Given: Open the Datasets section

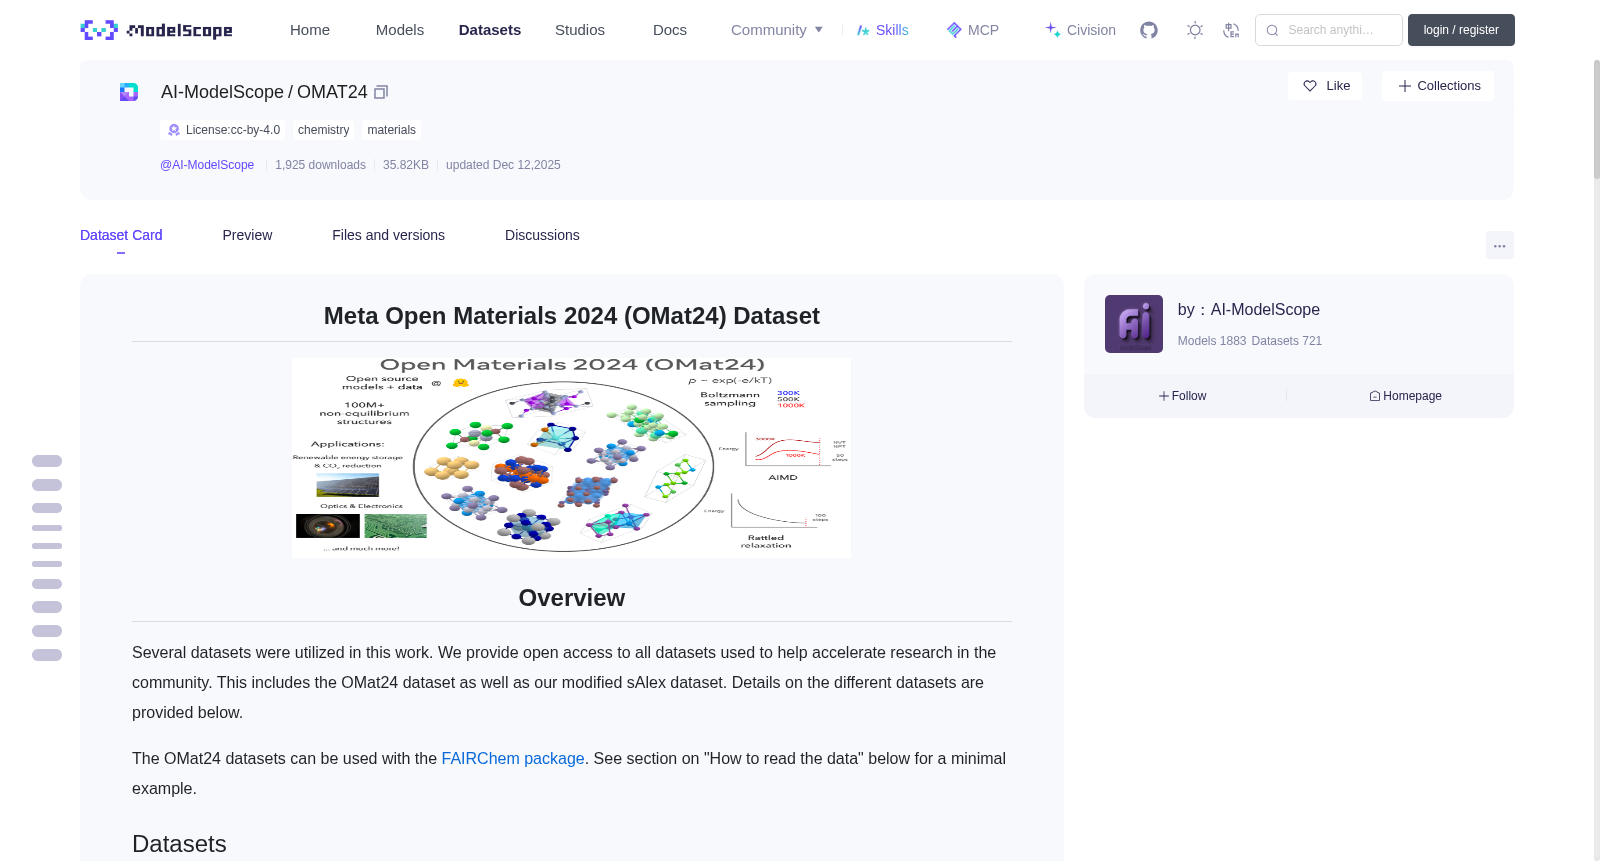Looking at the screenshot, I should coord(490,30).
